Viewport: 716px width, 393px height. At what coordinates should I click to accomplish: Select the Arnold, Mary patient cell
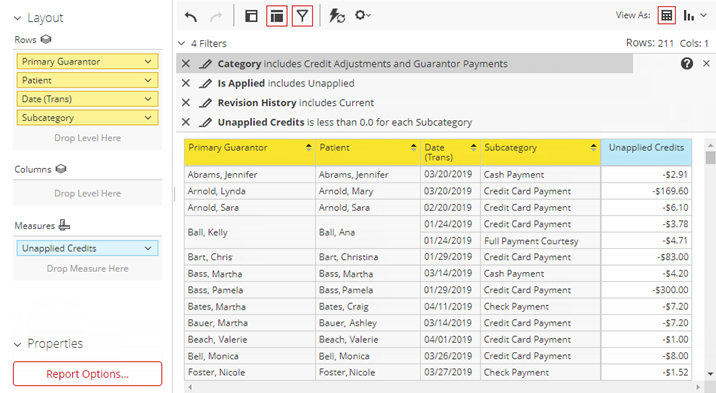tap(368, 191)
